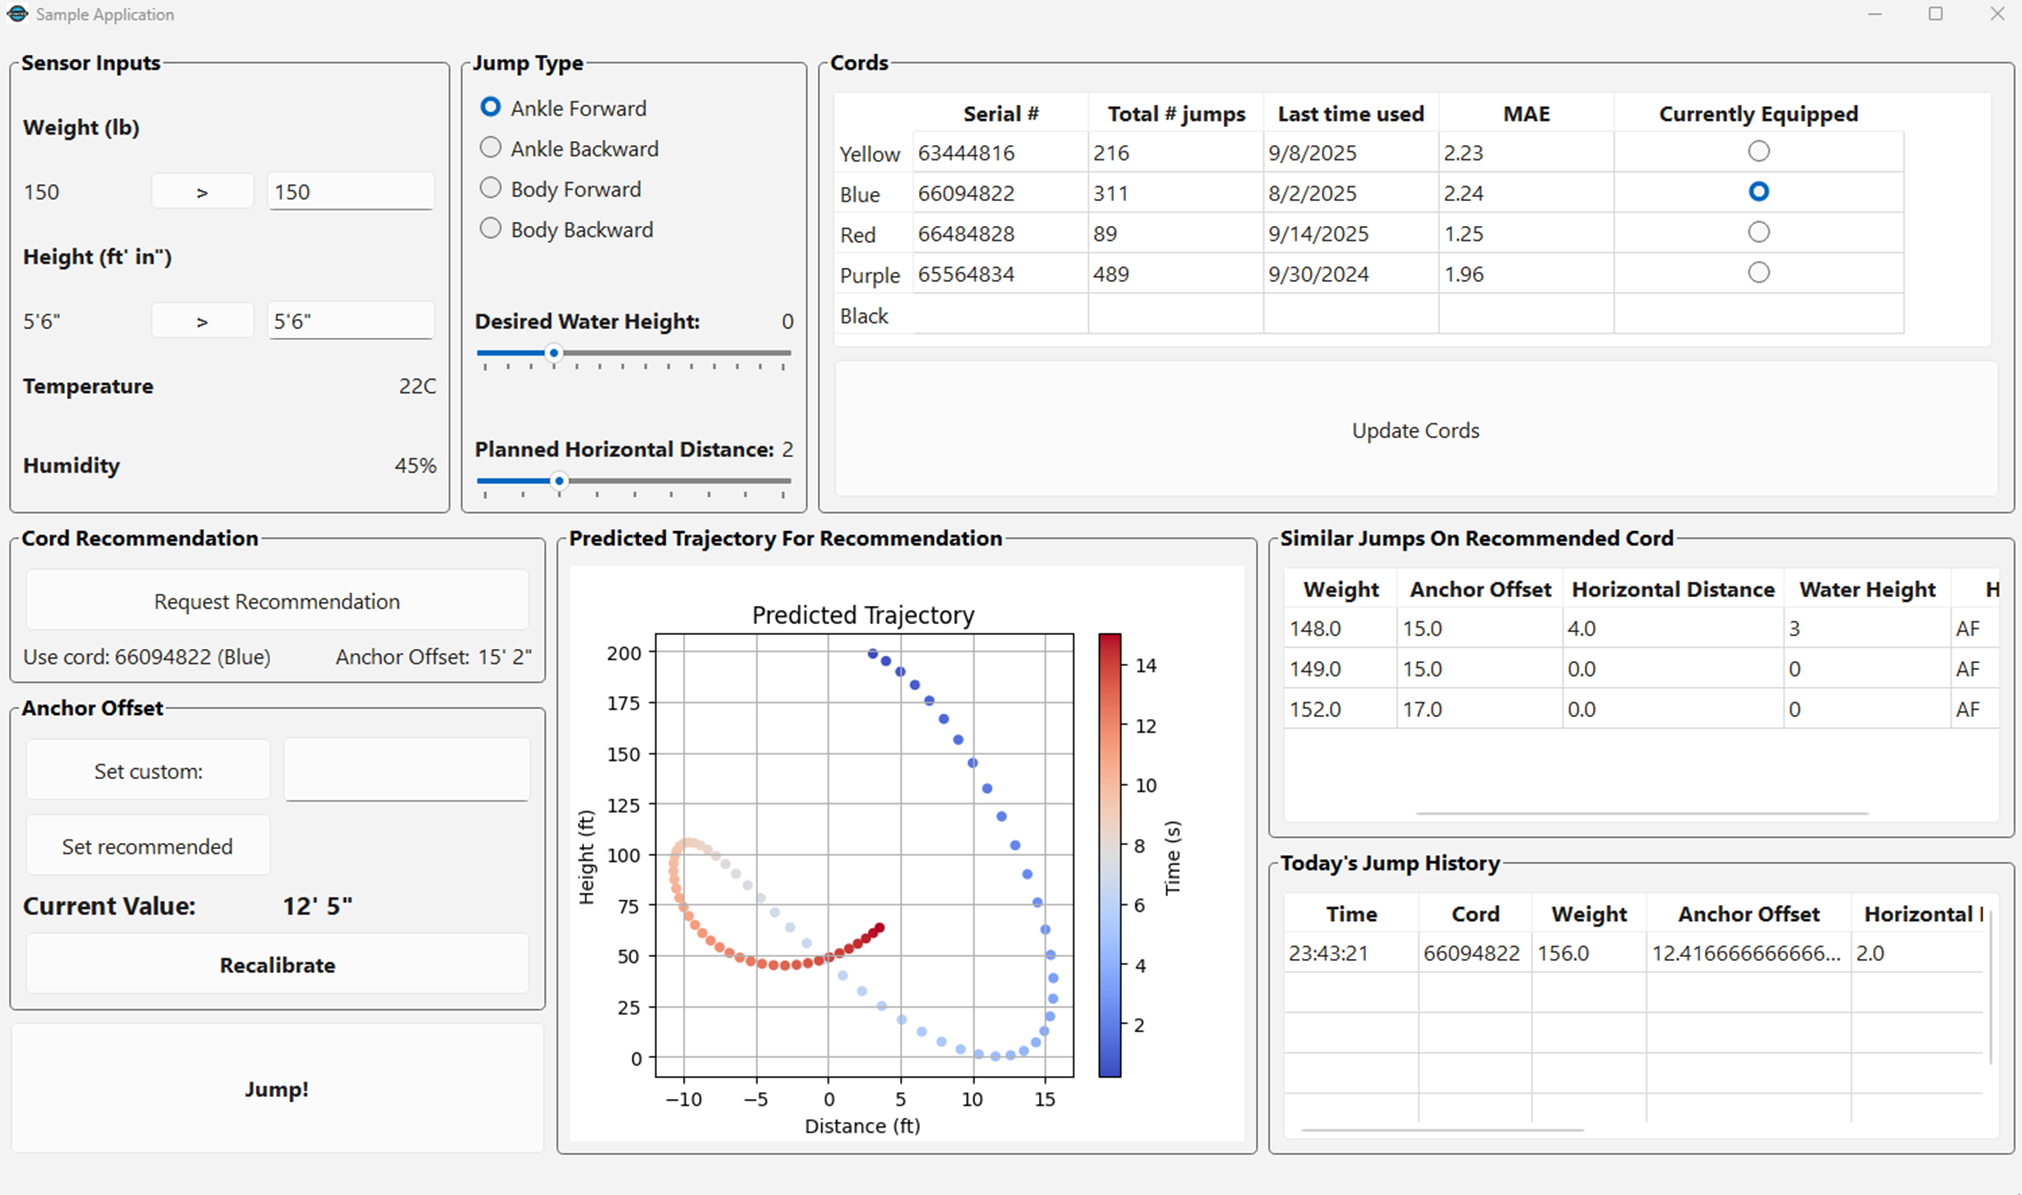Request a cord recommendation

[x=276, y=600]
